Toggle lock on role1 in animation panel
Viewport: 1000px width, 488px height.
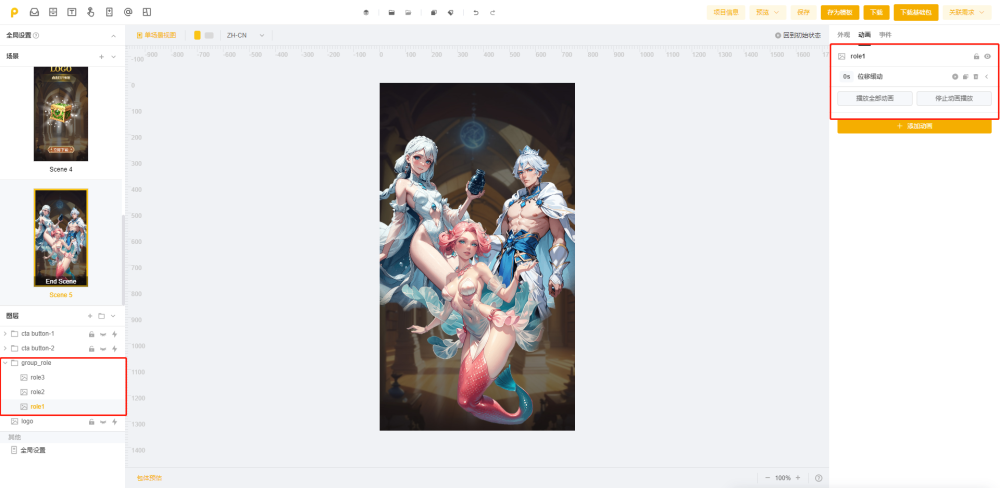pos(976,56)
